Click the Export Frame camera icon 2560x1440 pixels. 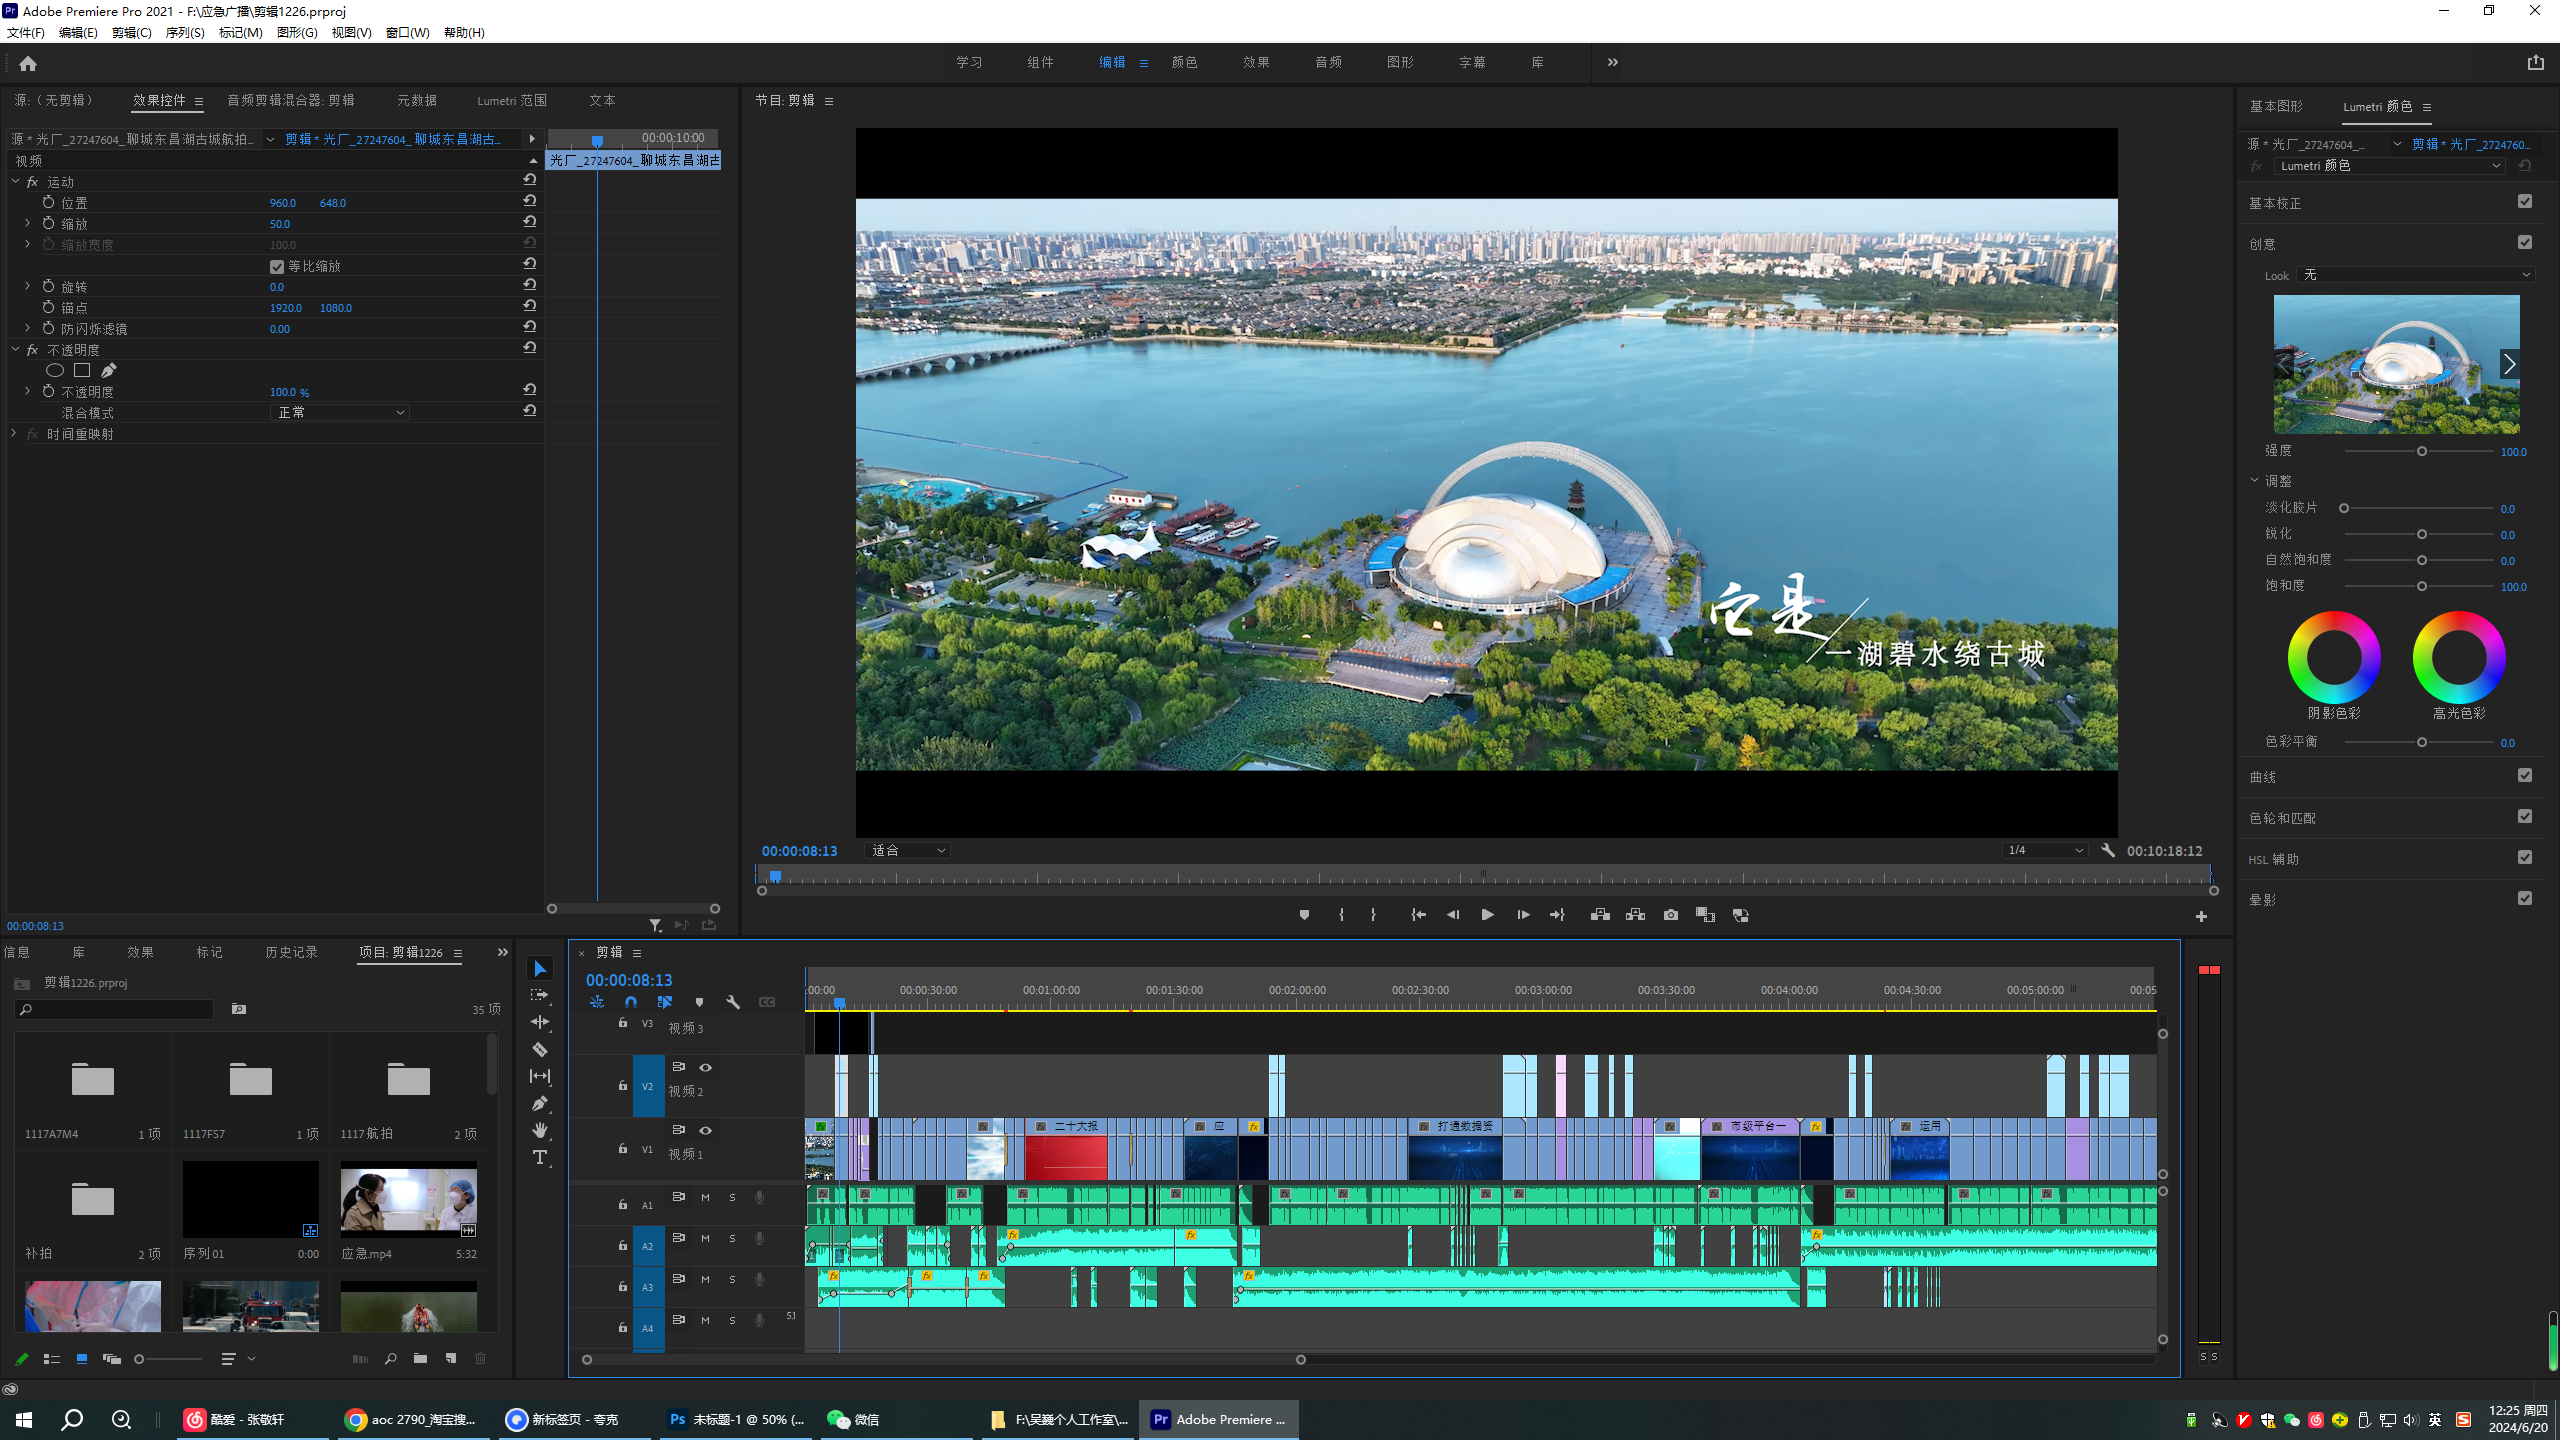[x=1670, y=915]
